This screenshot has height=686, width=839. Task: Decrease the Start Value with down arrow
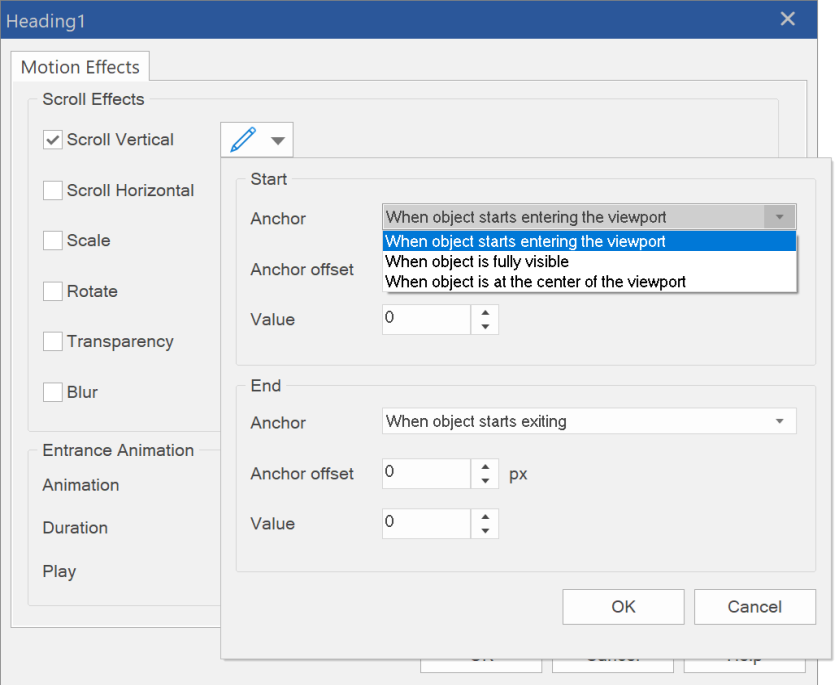coord(485,327)
